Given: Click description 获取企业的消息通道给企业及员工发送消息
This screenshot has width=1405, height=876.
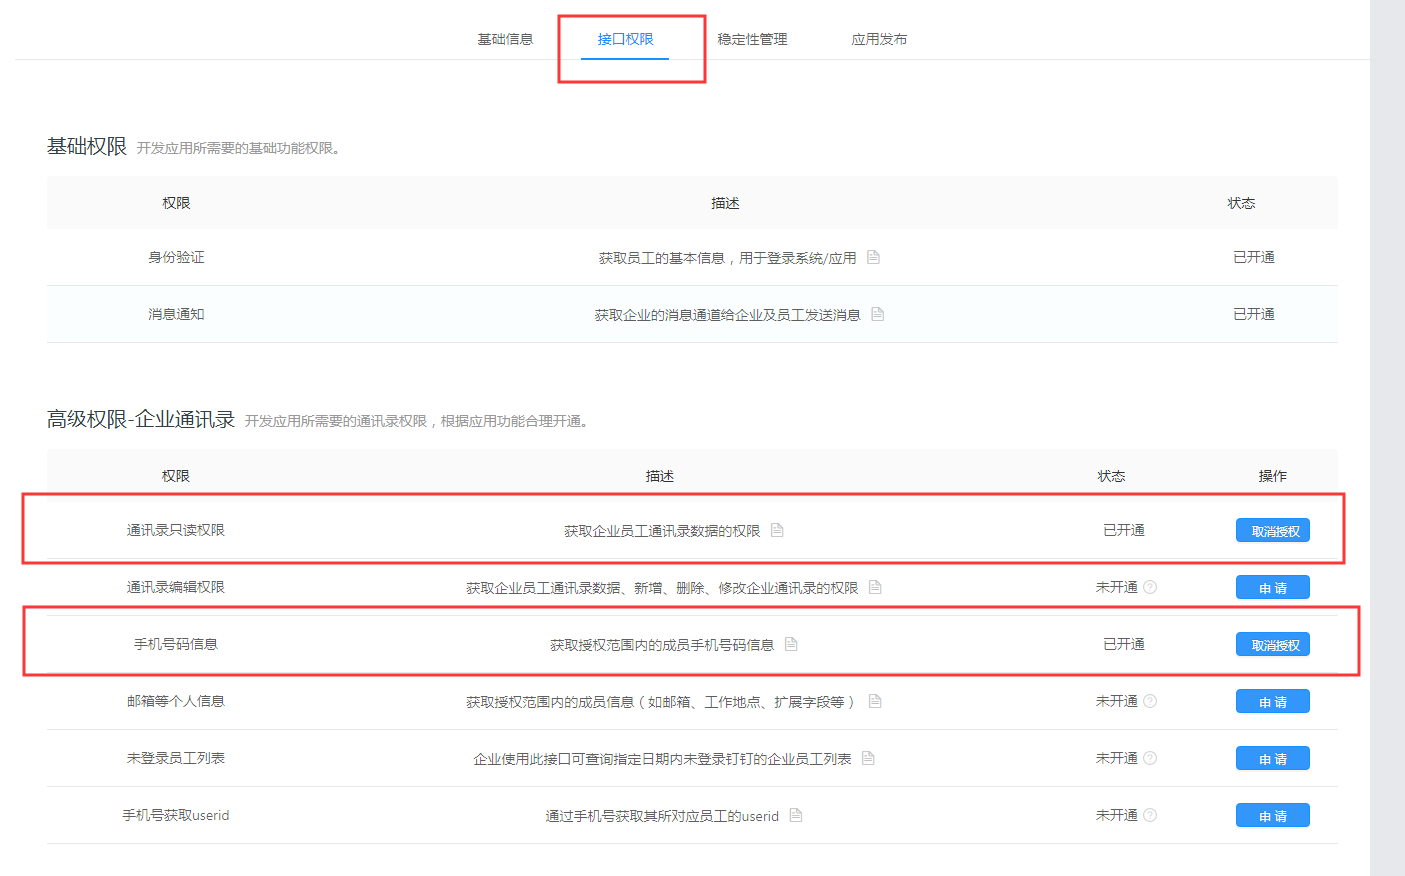Looking at the screenshot, I should [x=727, y=315].
